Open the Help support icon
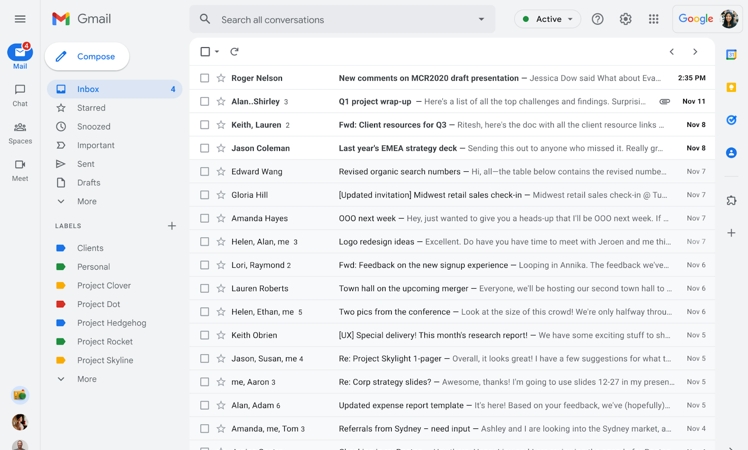 coord(597,19)
